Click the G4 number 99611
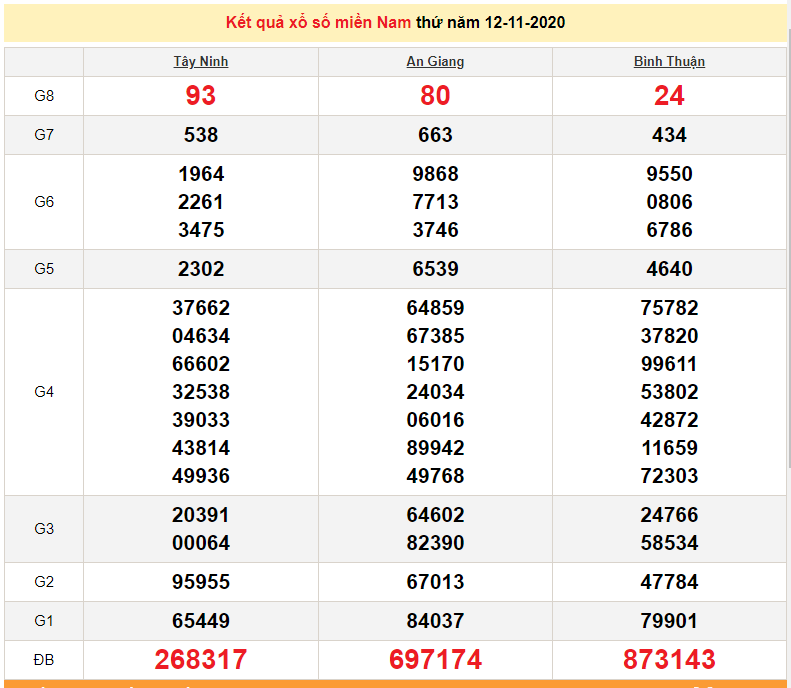791x688 pixels. pos(669,364)
